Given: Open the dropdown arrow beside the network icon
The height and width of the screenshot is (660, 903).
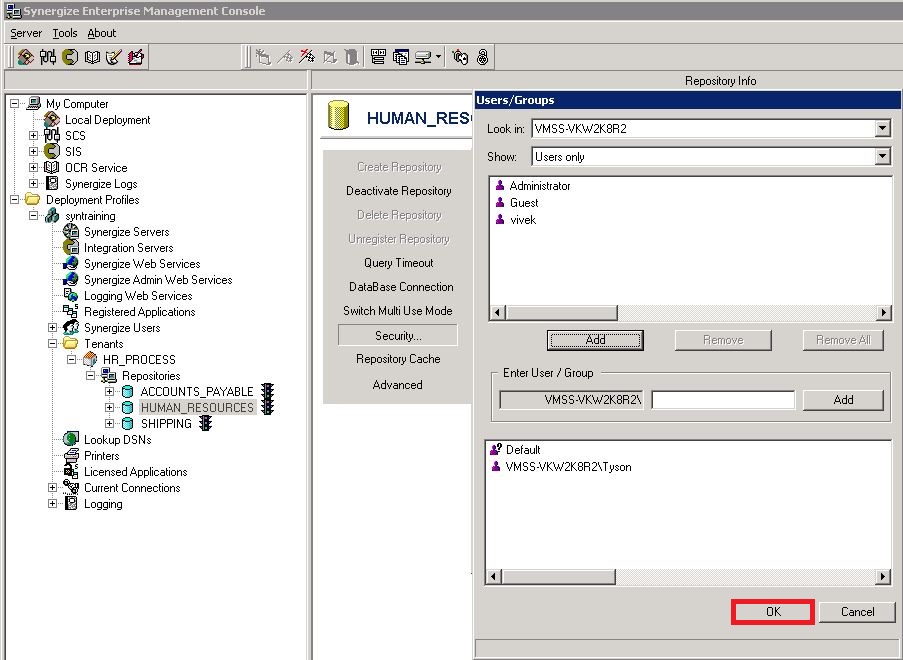Looking at the screenshot, I should tap(438, 56).
